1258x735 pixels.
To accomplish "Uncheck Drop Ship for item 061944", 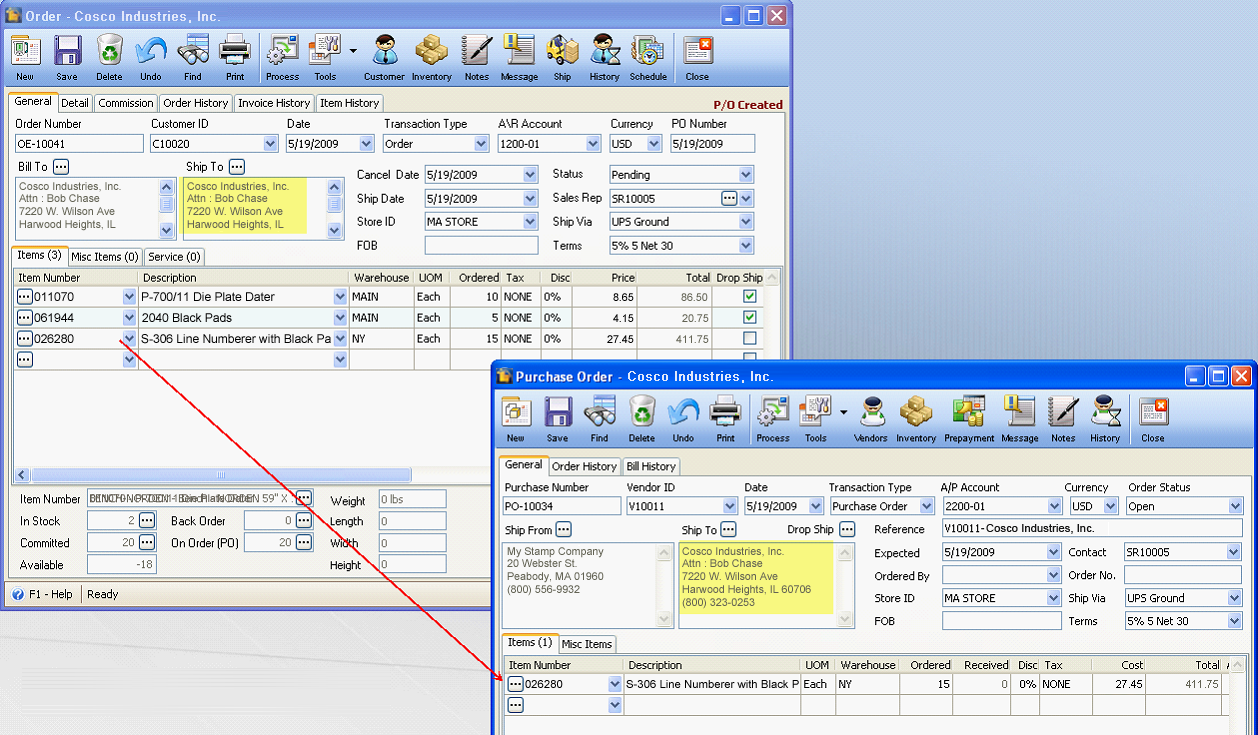I will coord(750,318).
